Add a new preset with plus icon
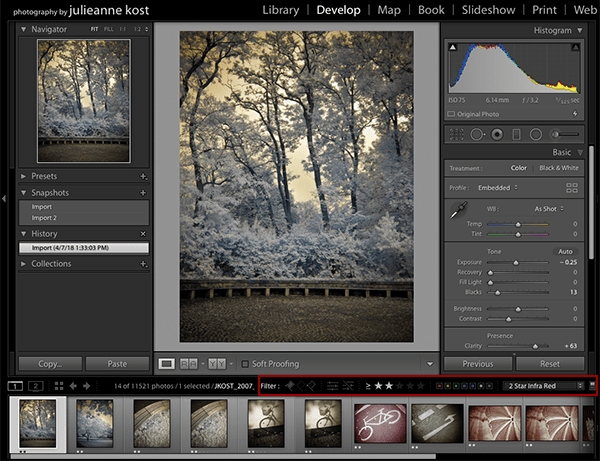600x461 pixels. click(x=143, y=176)
